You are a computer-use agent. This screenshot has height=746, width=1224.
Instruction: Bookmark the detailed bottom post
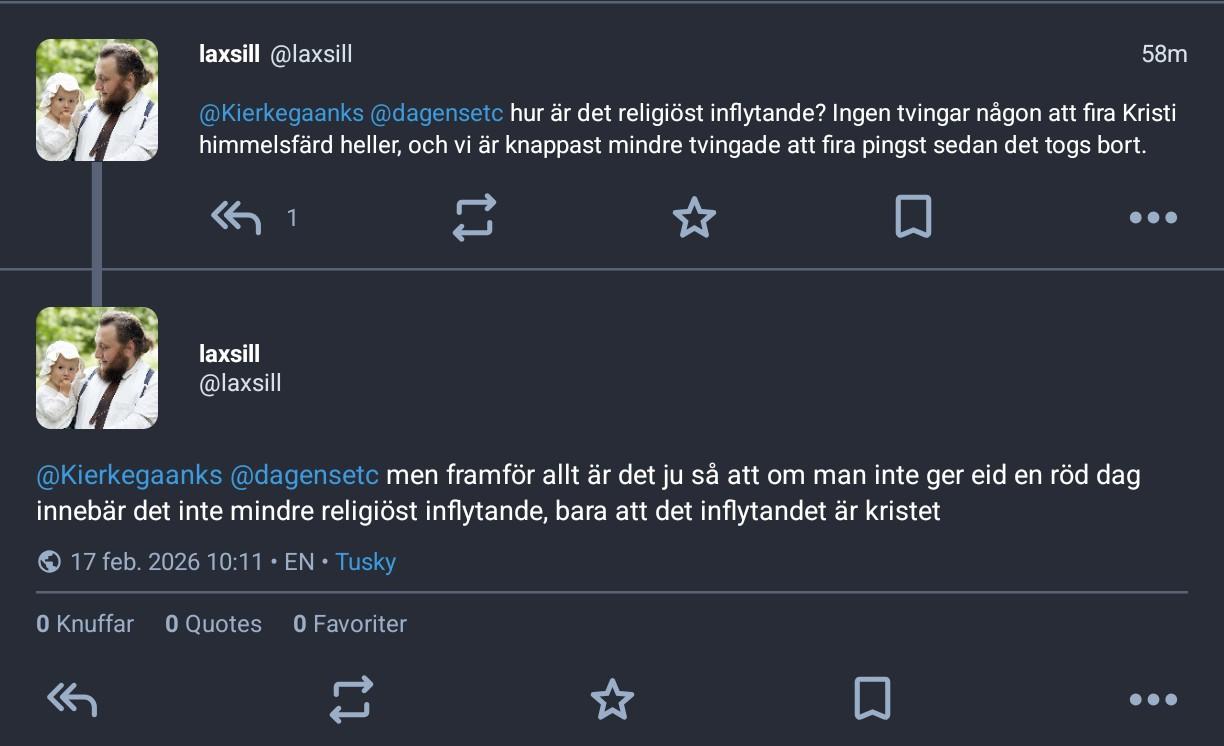coord(872,700)
